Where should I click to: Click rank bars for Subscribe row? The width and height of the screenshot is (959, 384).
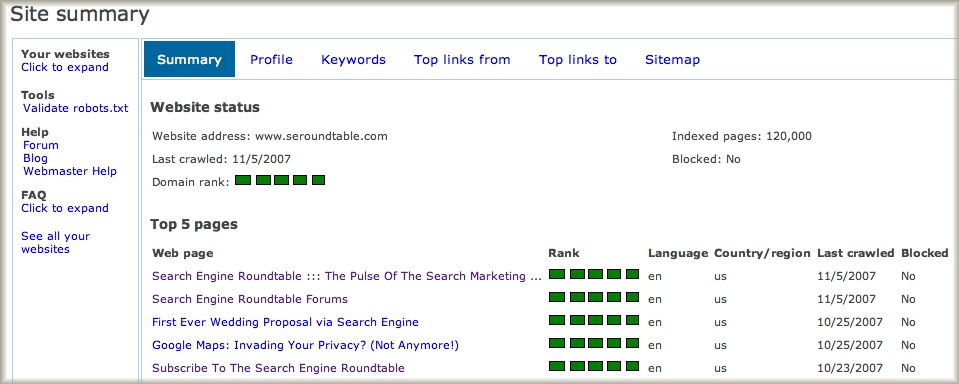(x=593, y=366)
